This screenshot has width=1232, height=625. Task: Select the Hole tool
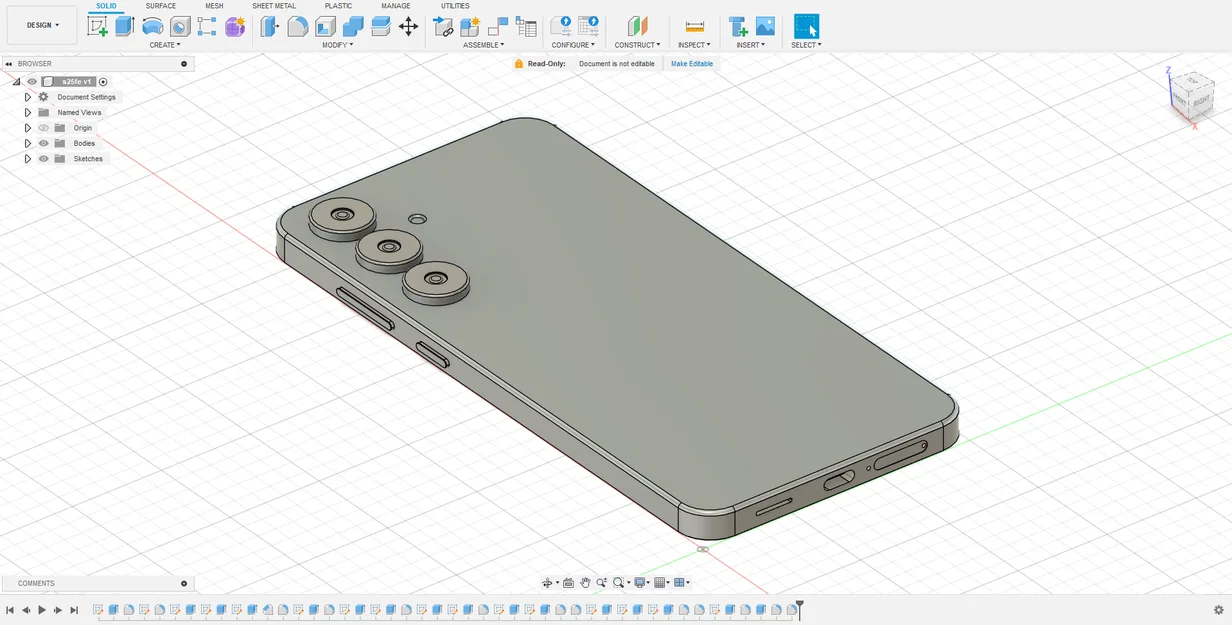click(x=180, y=27)
